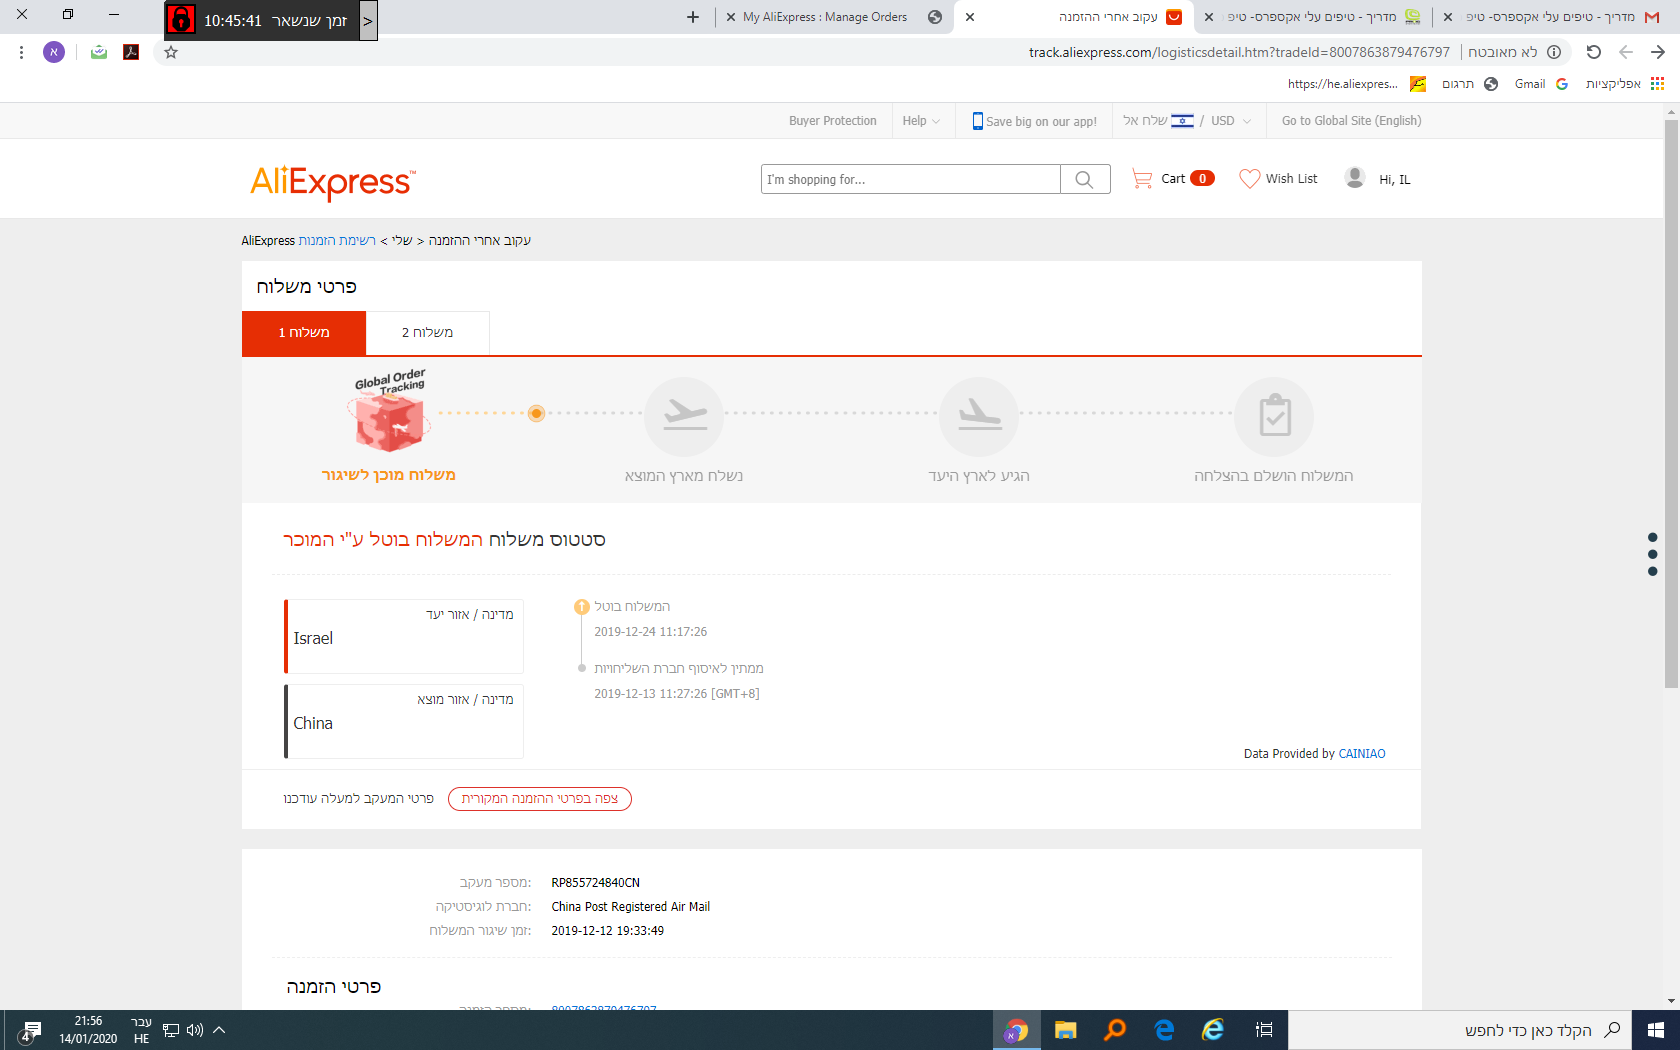Click the tracking number RP855724840CN
This screenshot has height=1050, width=1680.
point(596,883)
